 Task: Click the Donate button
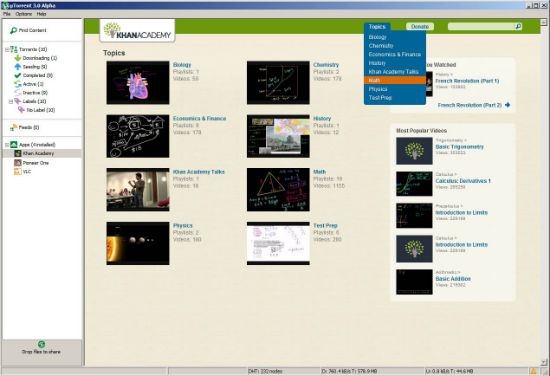coord(420,27)
